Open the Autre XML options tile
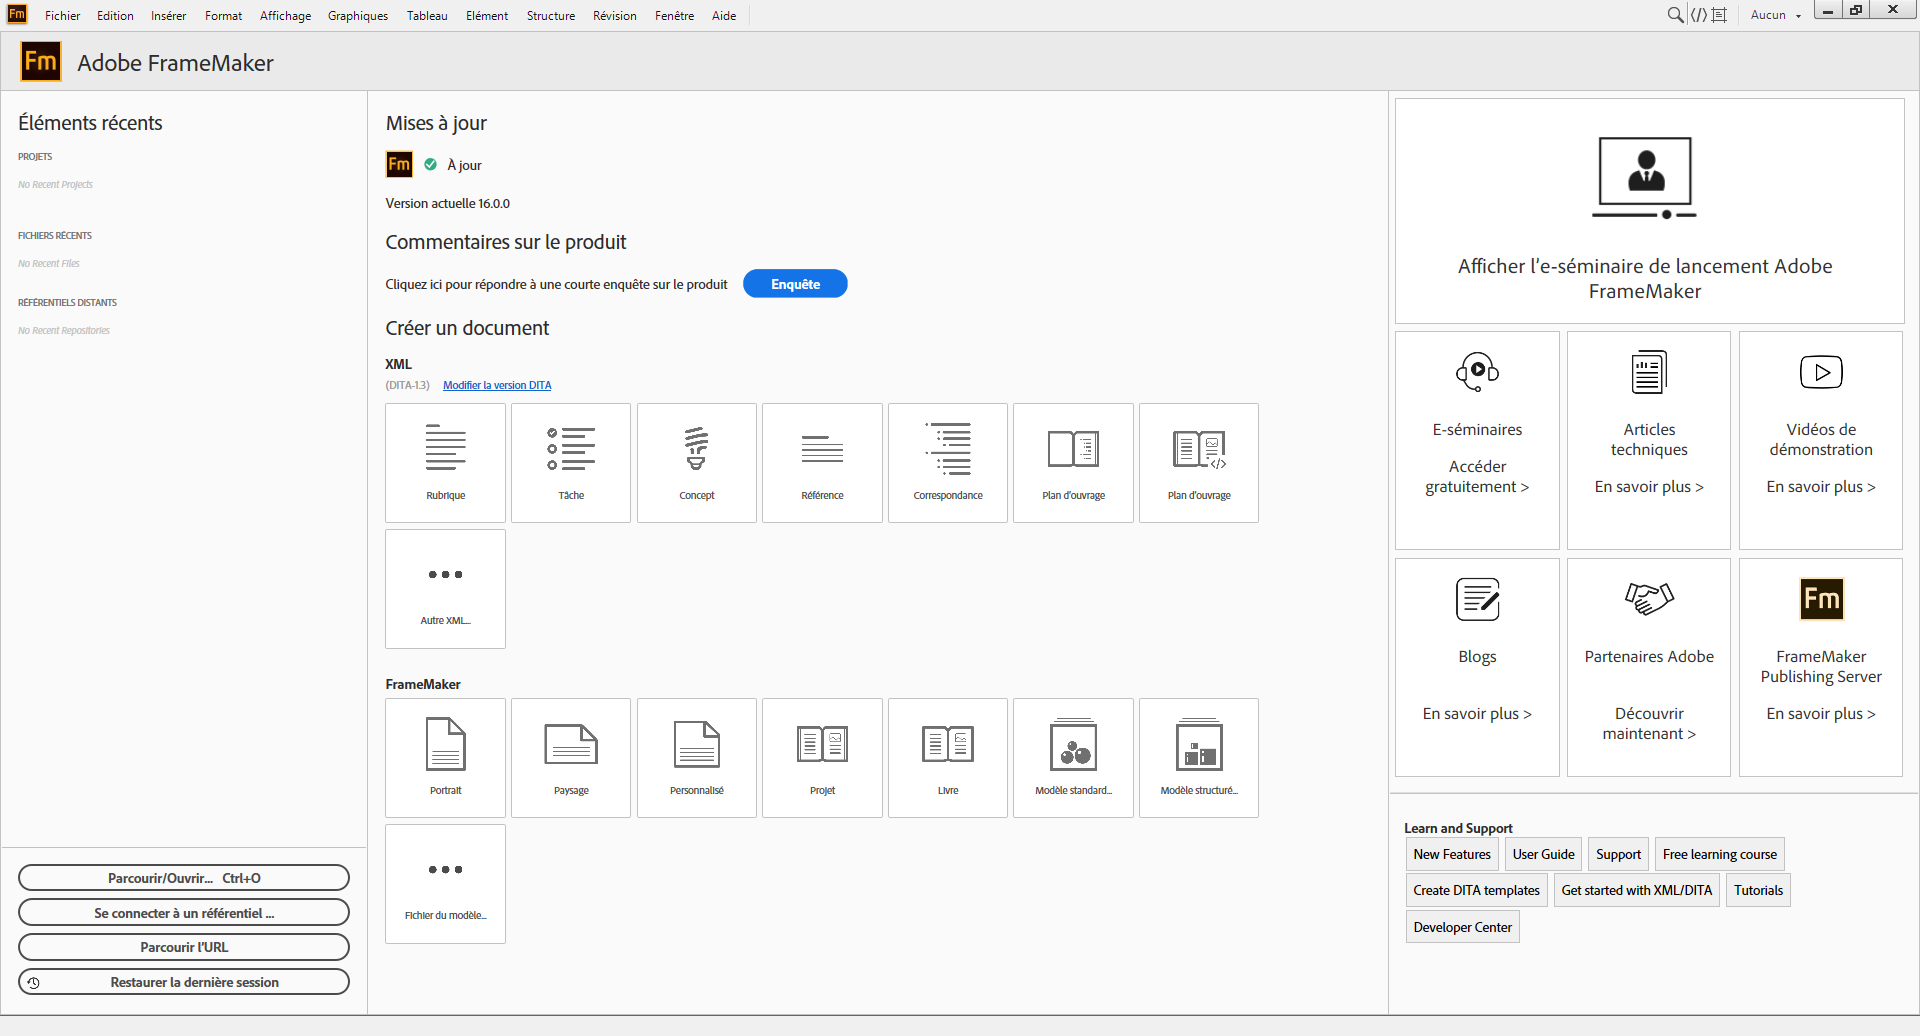Viewport: 1928px width, 1036px height. [x=445, y=589]
